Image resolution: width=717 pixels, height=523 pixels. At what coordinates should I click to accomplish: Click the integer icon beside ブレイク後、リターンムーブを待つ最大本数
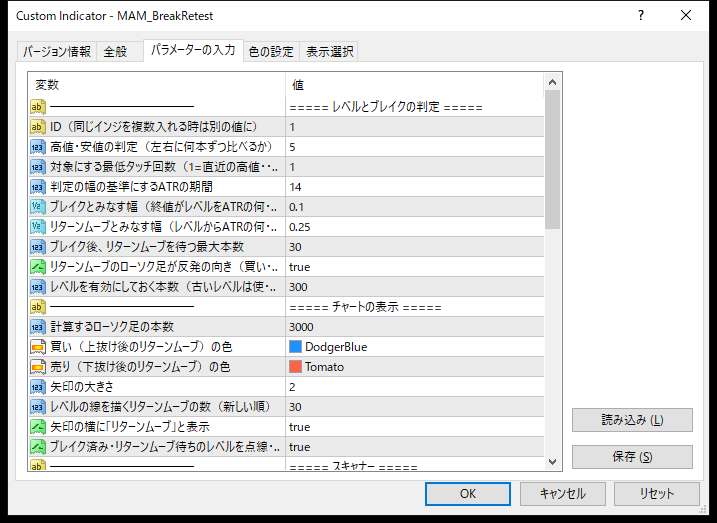[x=38, y=247]
